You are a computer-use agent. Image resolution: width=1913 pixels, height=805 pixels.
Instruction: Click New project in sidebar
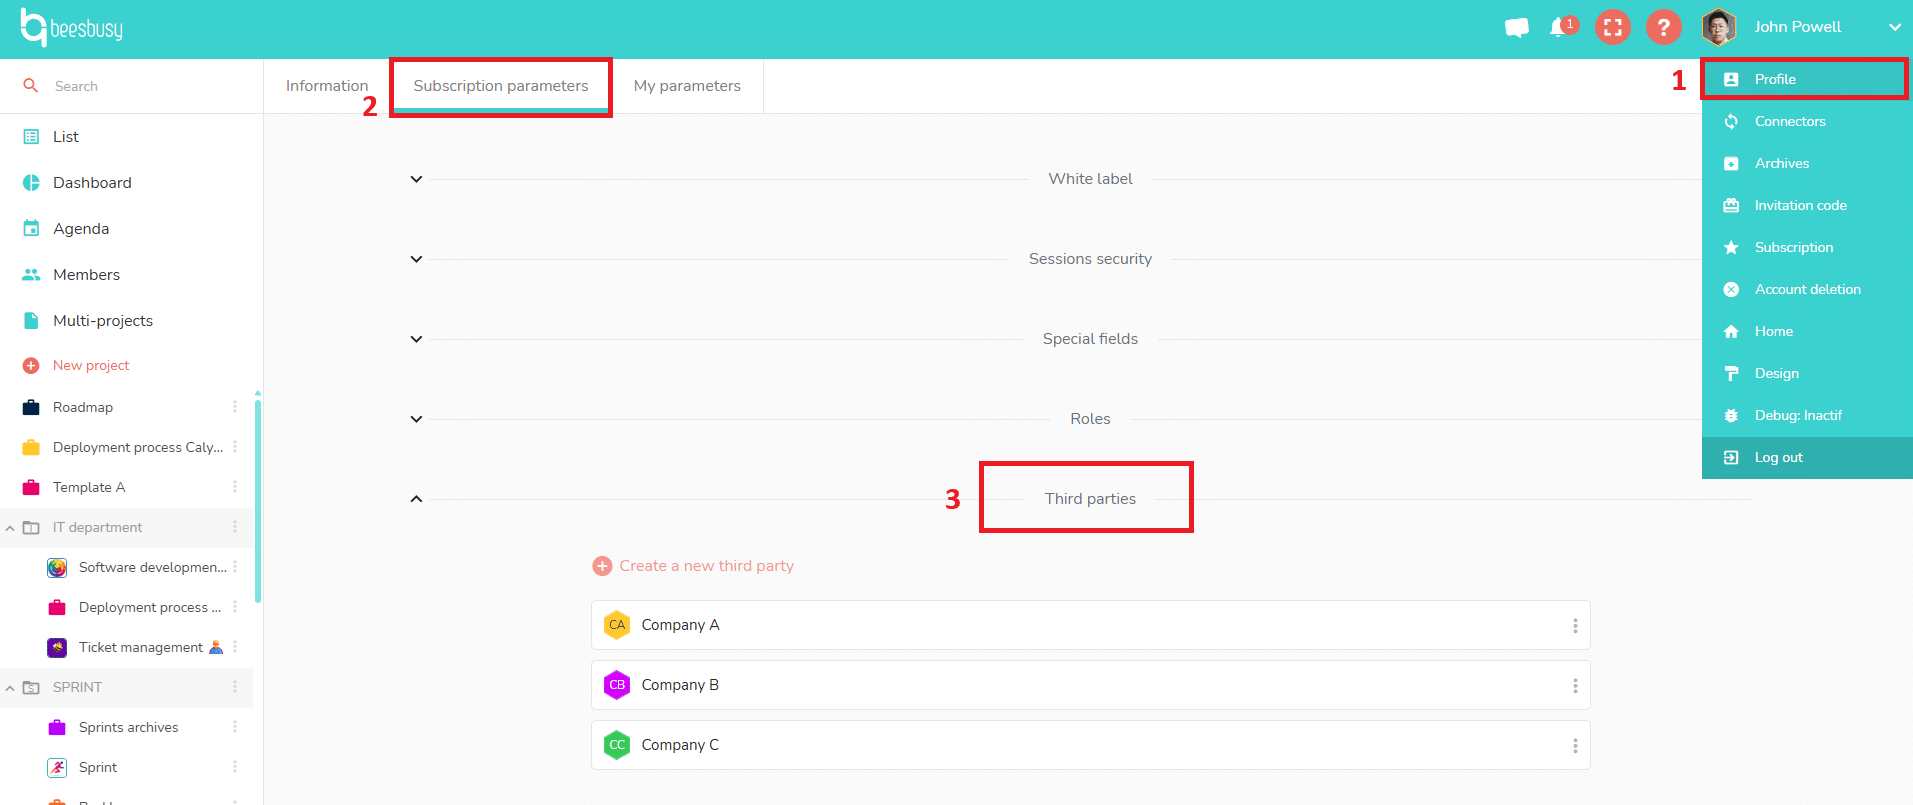click(x=90, y=366)
